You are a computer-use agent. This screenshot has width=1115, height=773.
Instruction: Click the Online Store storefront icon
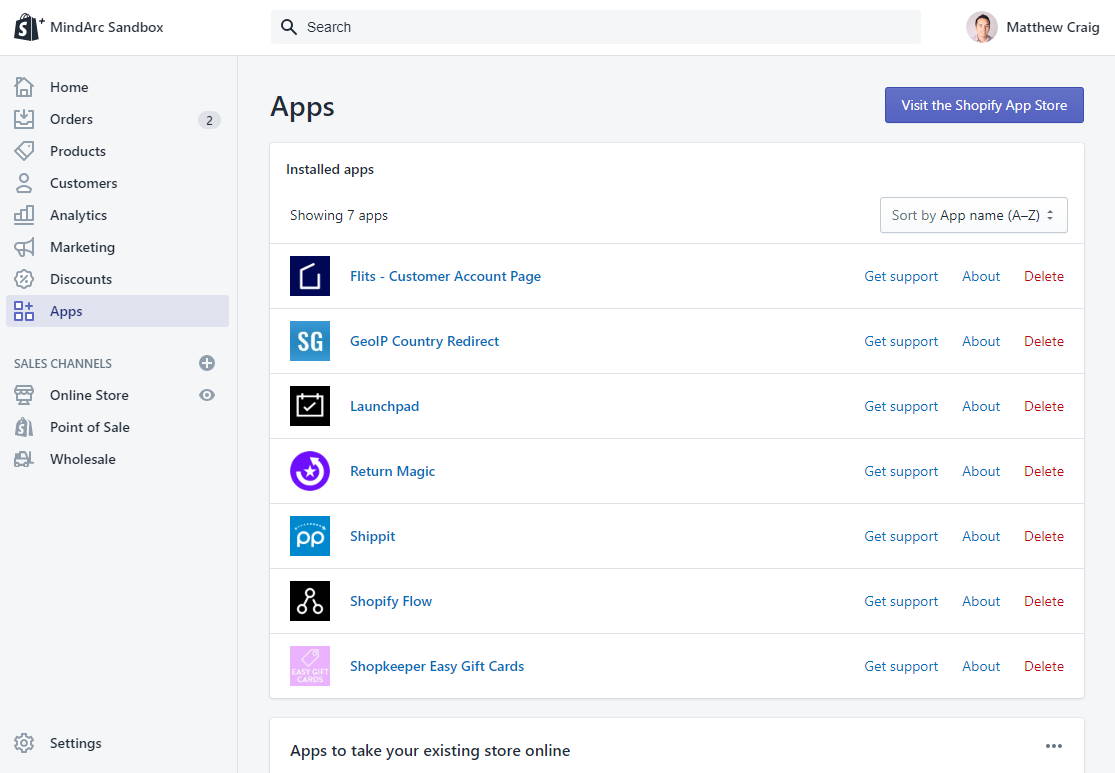24,395
